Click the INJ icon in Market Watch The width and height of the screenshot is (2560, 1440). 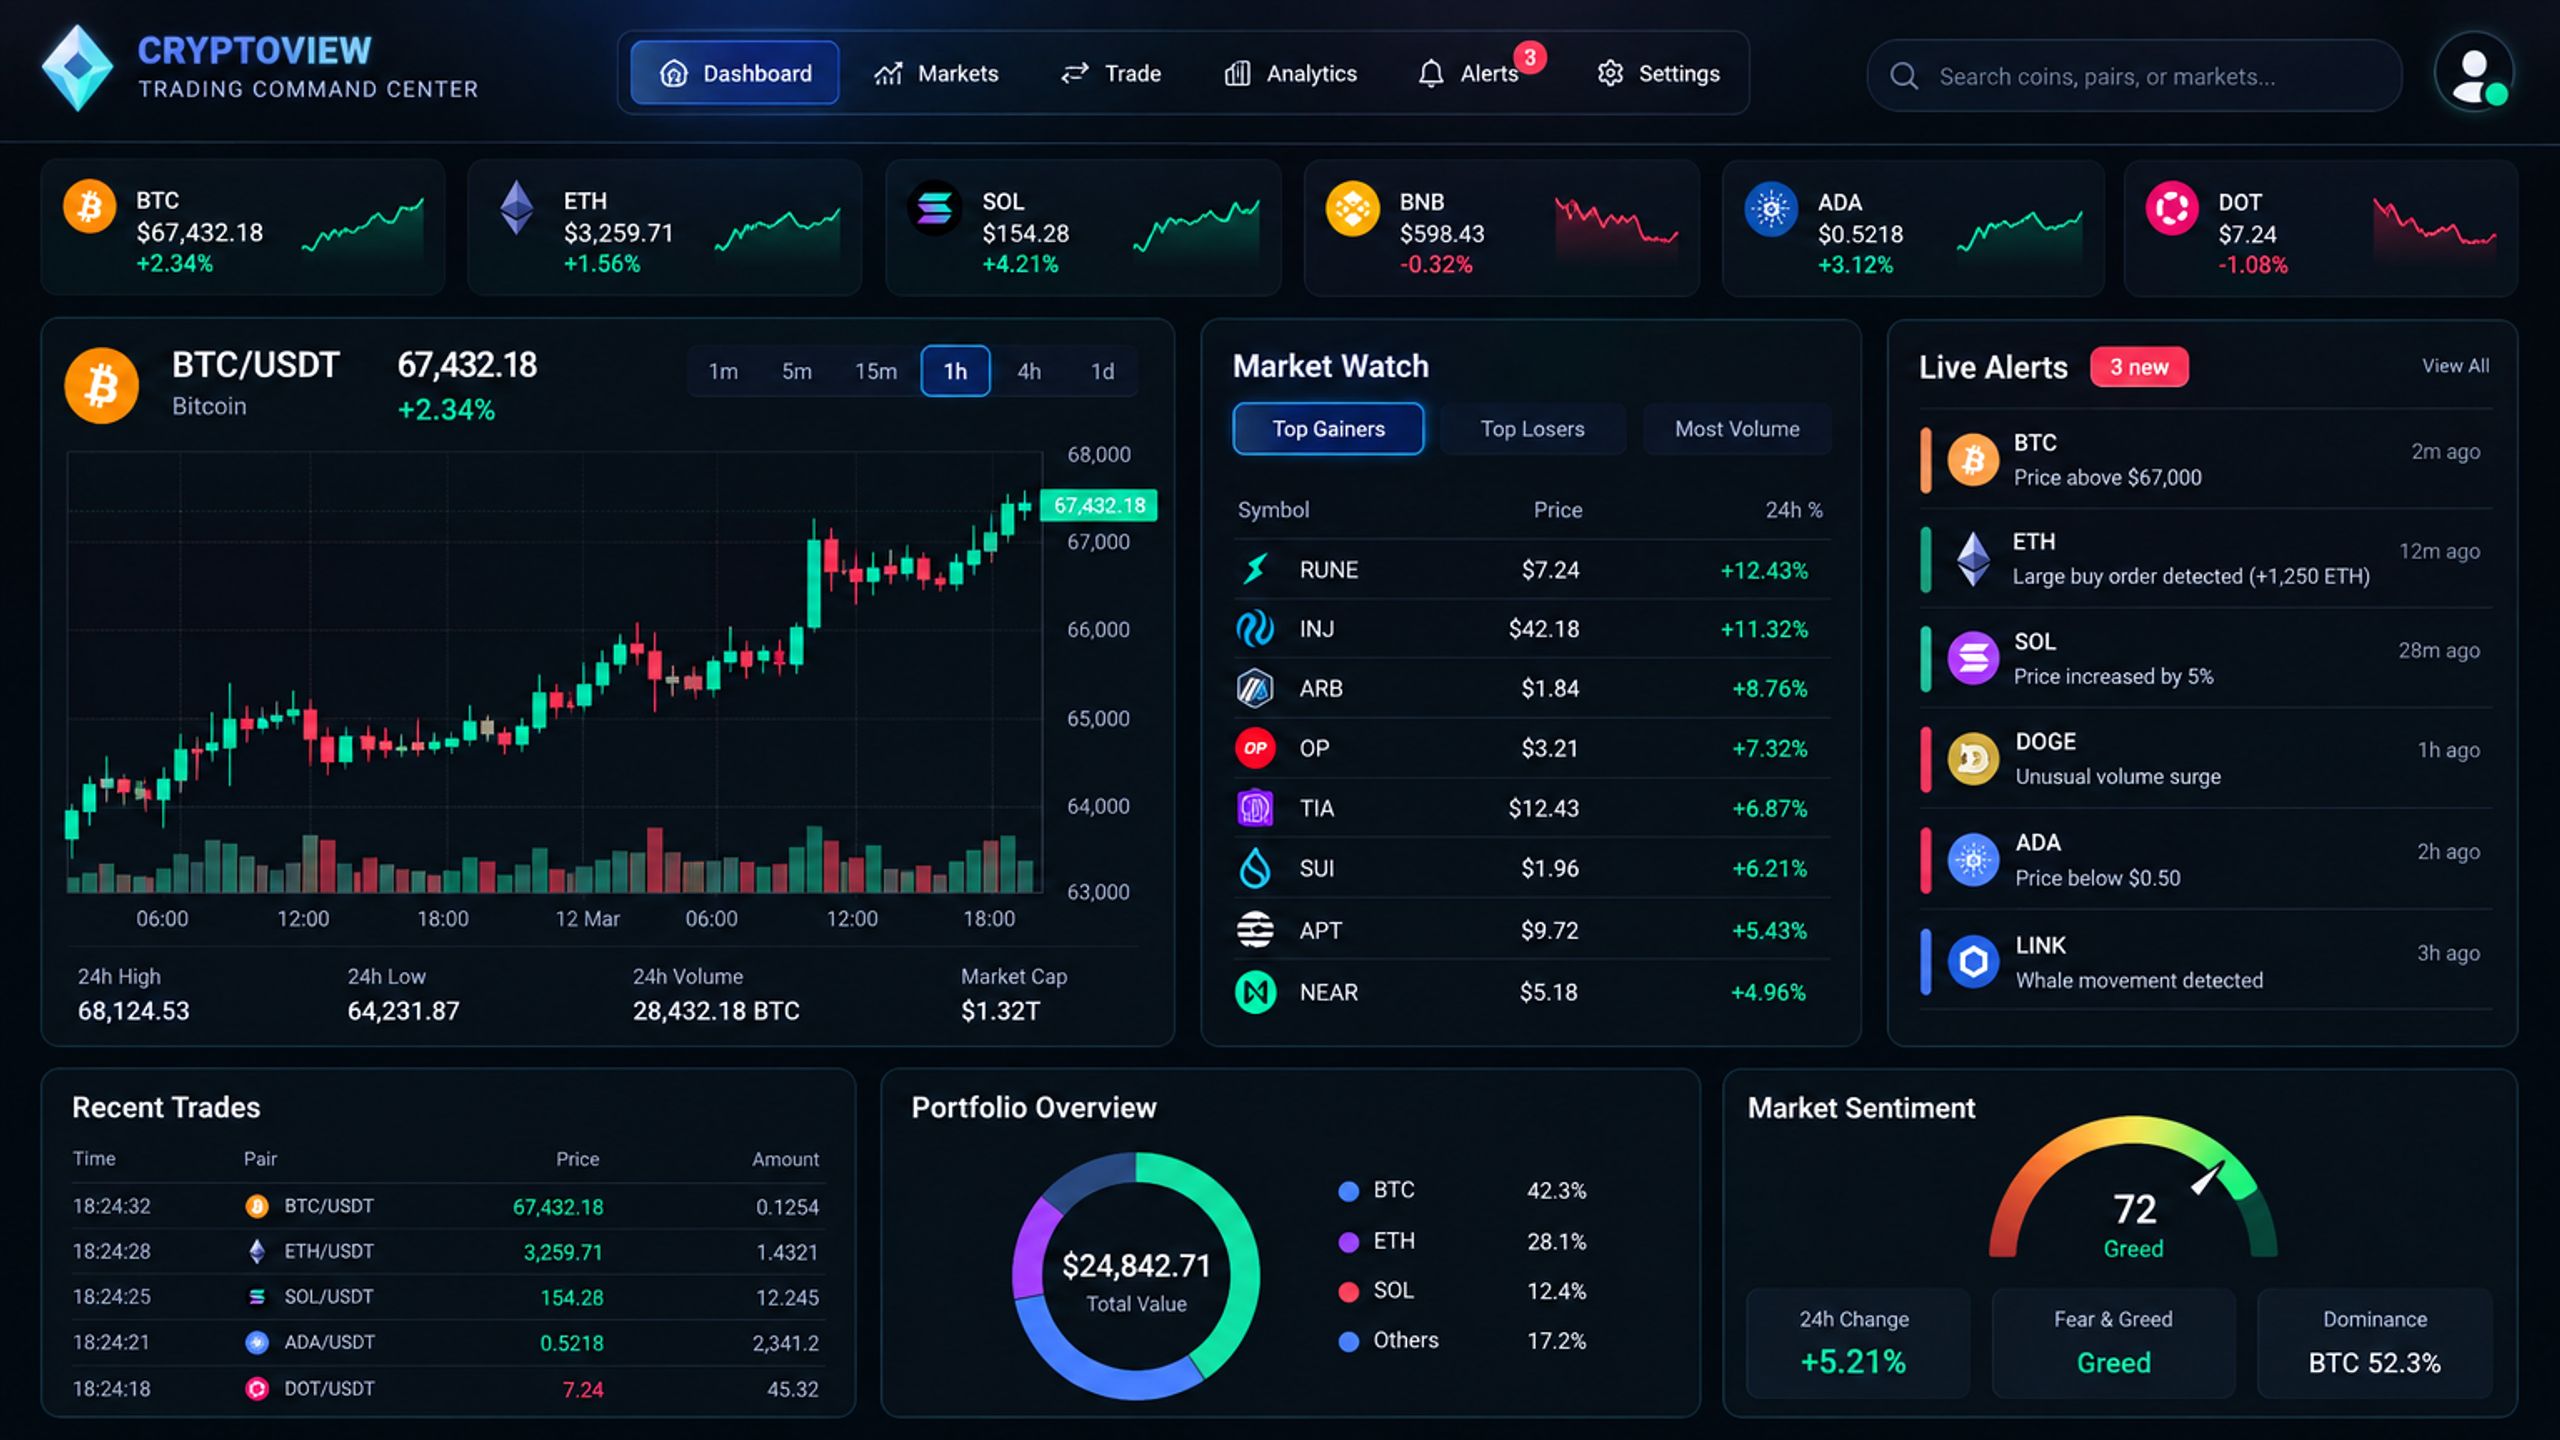[1255, 628]
